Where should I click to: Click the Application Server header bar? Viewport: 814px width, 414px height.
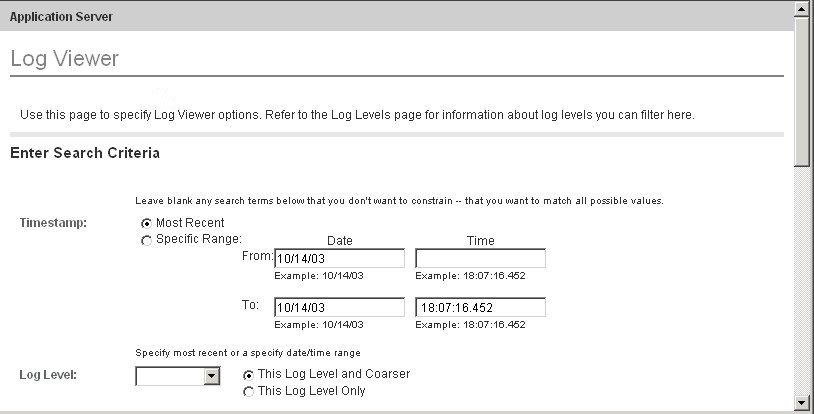(400, 17)
